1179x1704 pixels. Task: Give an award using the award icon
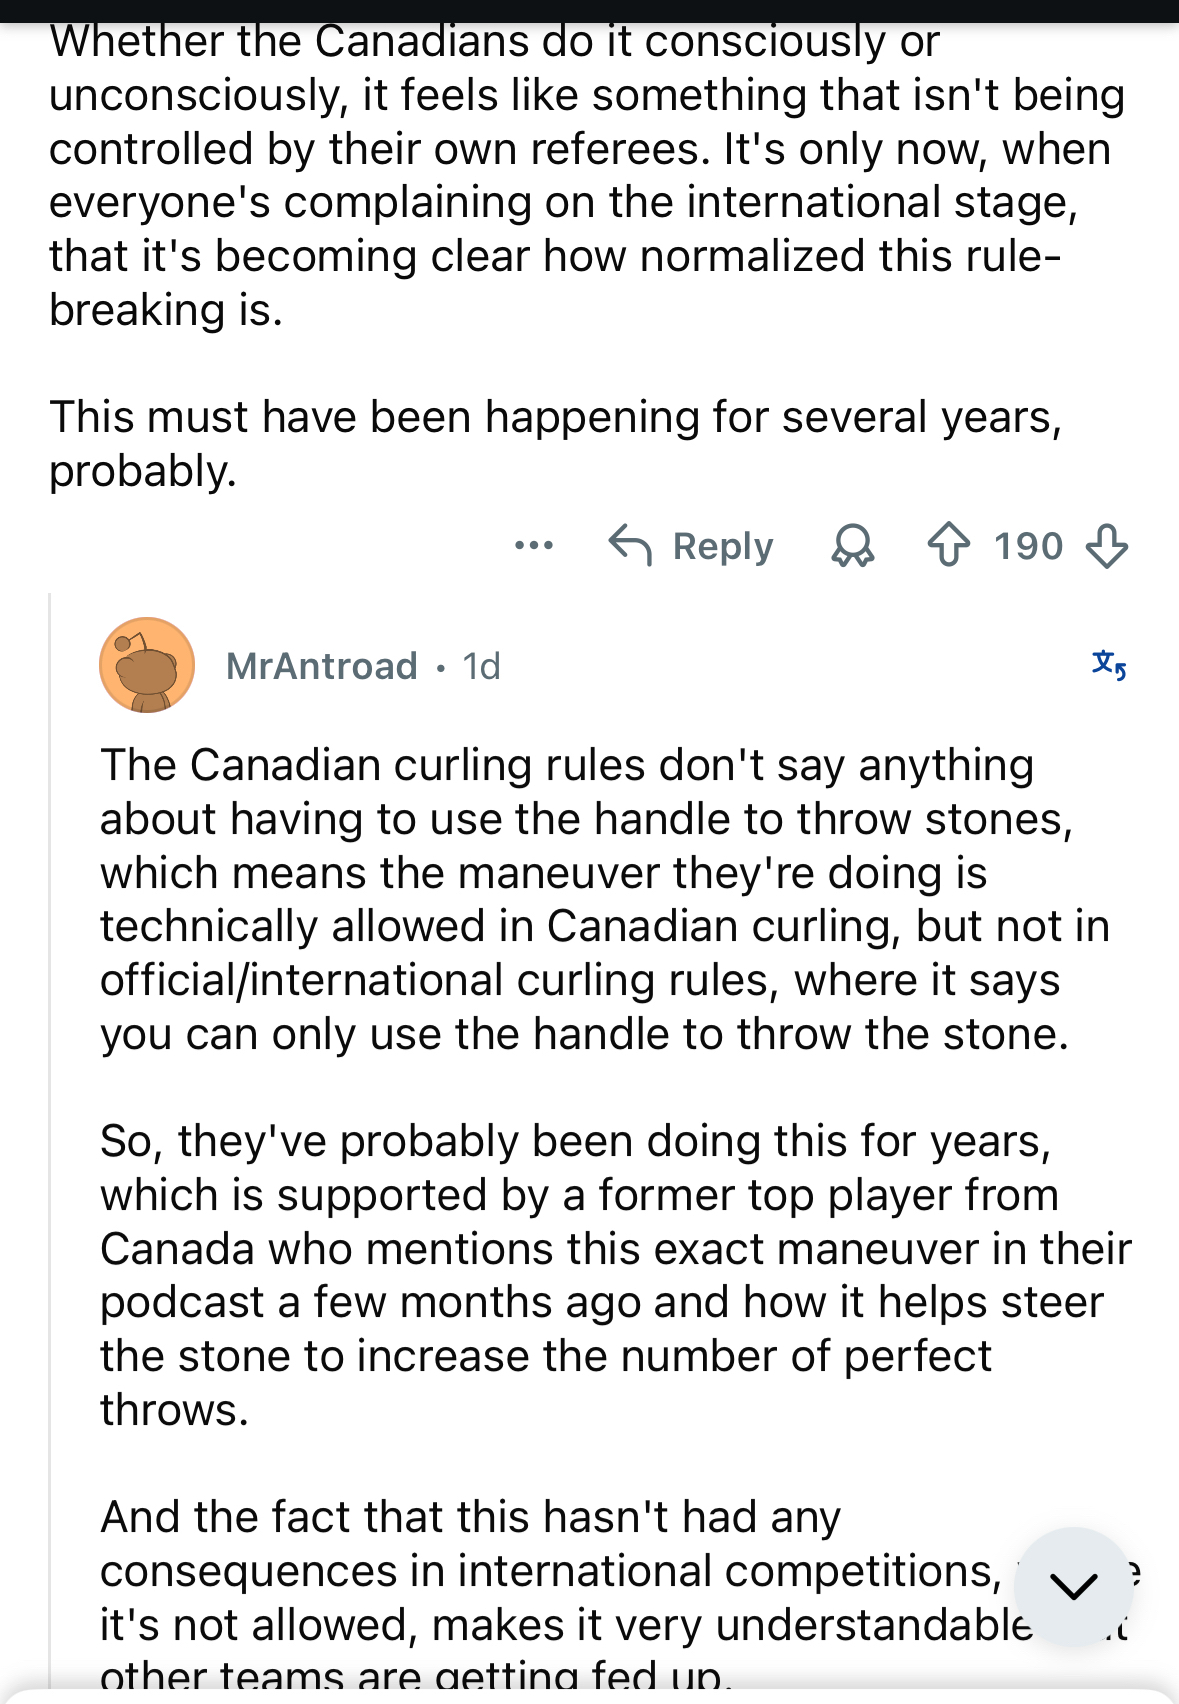(852, 546)
